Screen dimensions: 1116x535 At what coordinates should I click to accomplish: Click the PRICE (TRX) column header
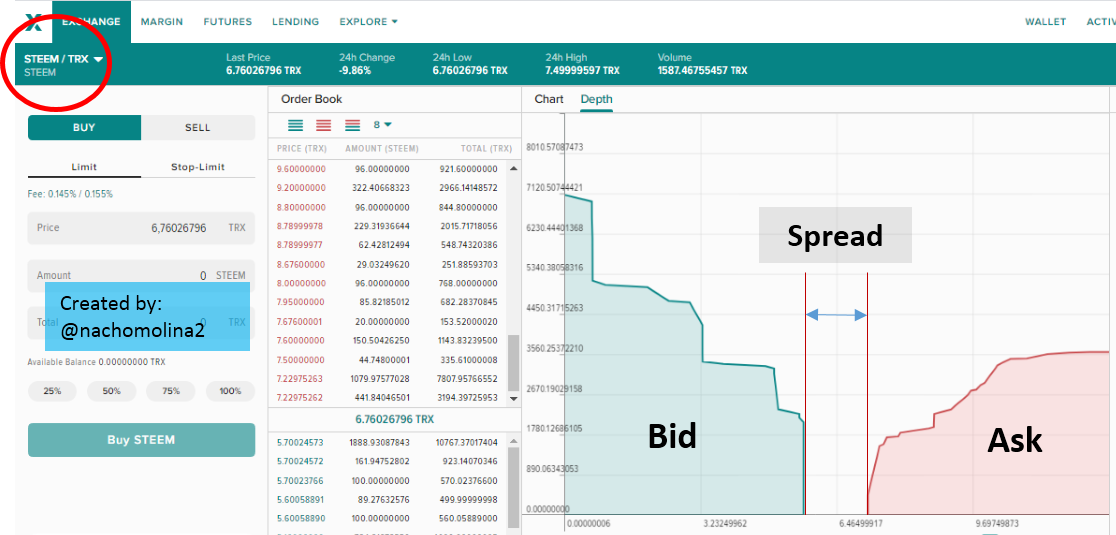coord(301,149)
